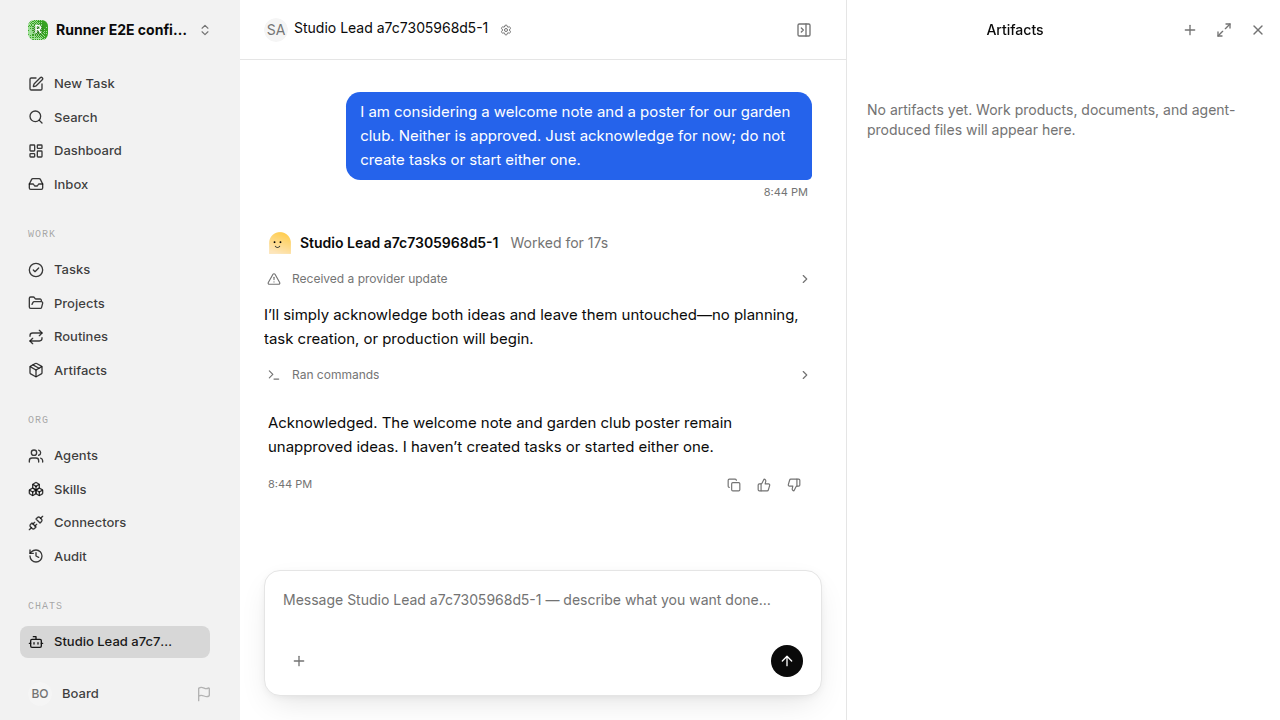Toggle the side panel layout icon
Screen dimensions: 1280x720
click(x=804, y=30)
